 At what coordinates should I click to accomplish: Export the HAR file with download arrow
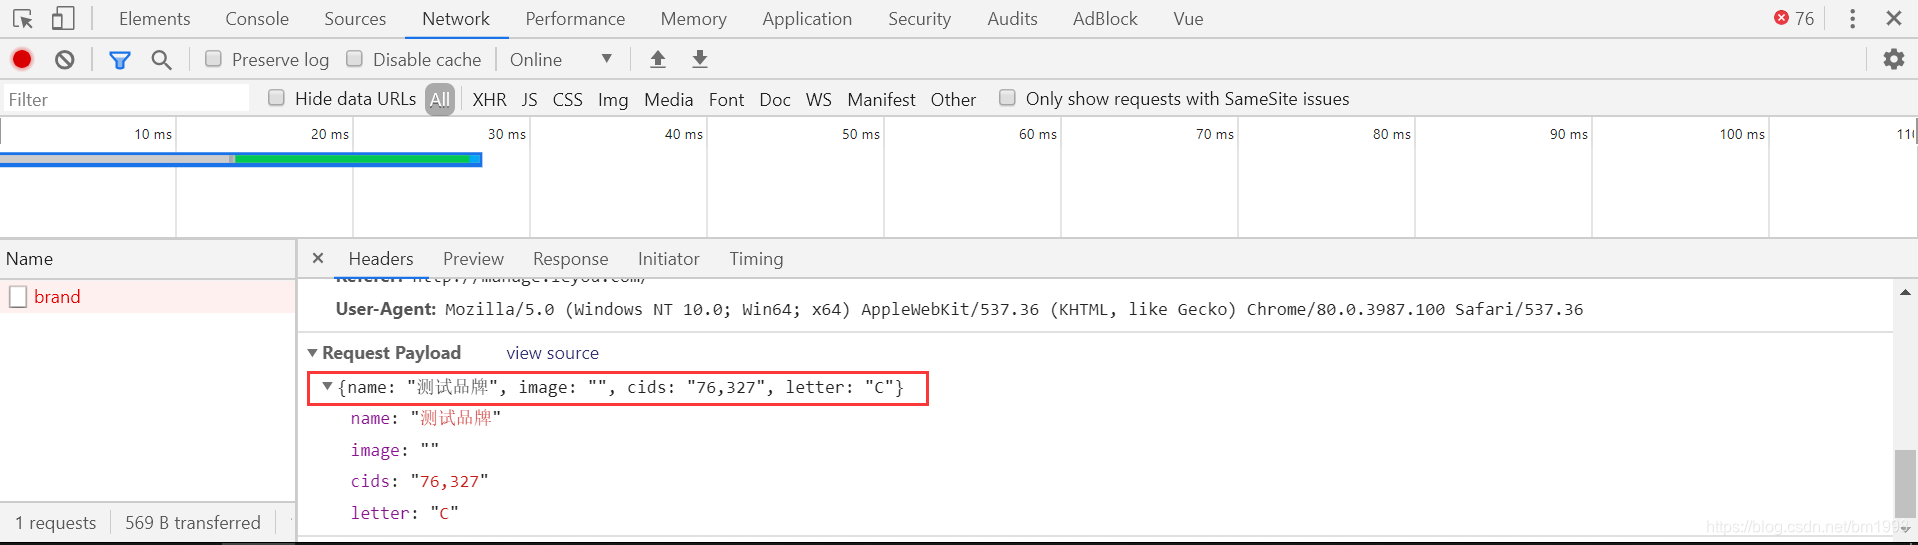click(x=700, y=59)
